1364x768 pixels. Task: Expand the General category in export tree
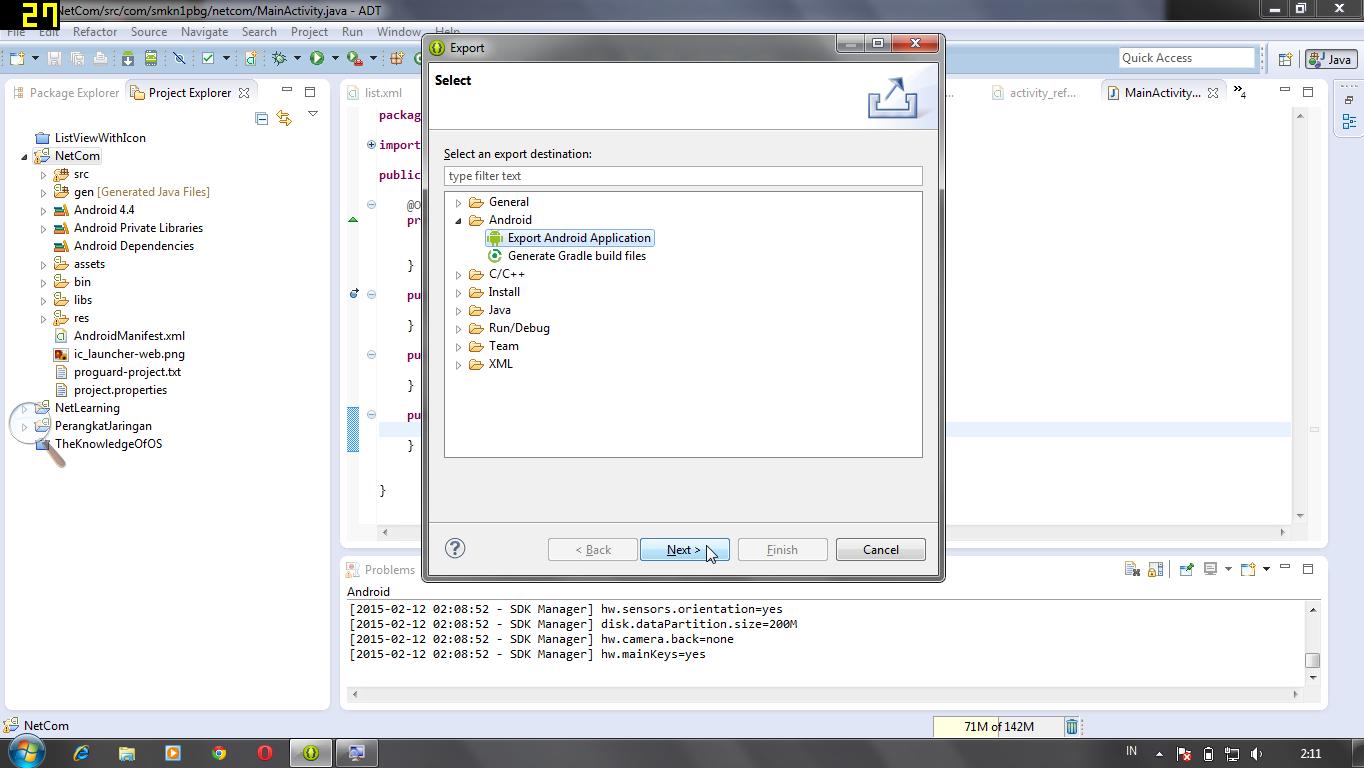(x=459, y=202)
